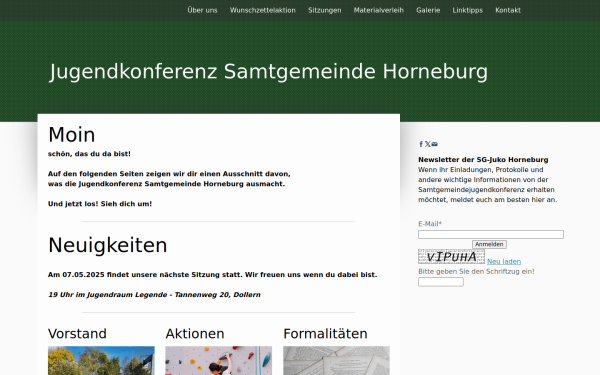Image resolution: width=600 pixels, height=375 pixels.
Task: Open the Aktionen climbing wall thumbnail
Action: coord(218,360)
